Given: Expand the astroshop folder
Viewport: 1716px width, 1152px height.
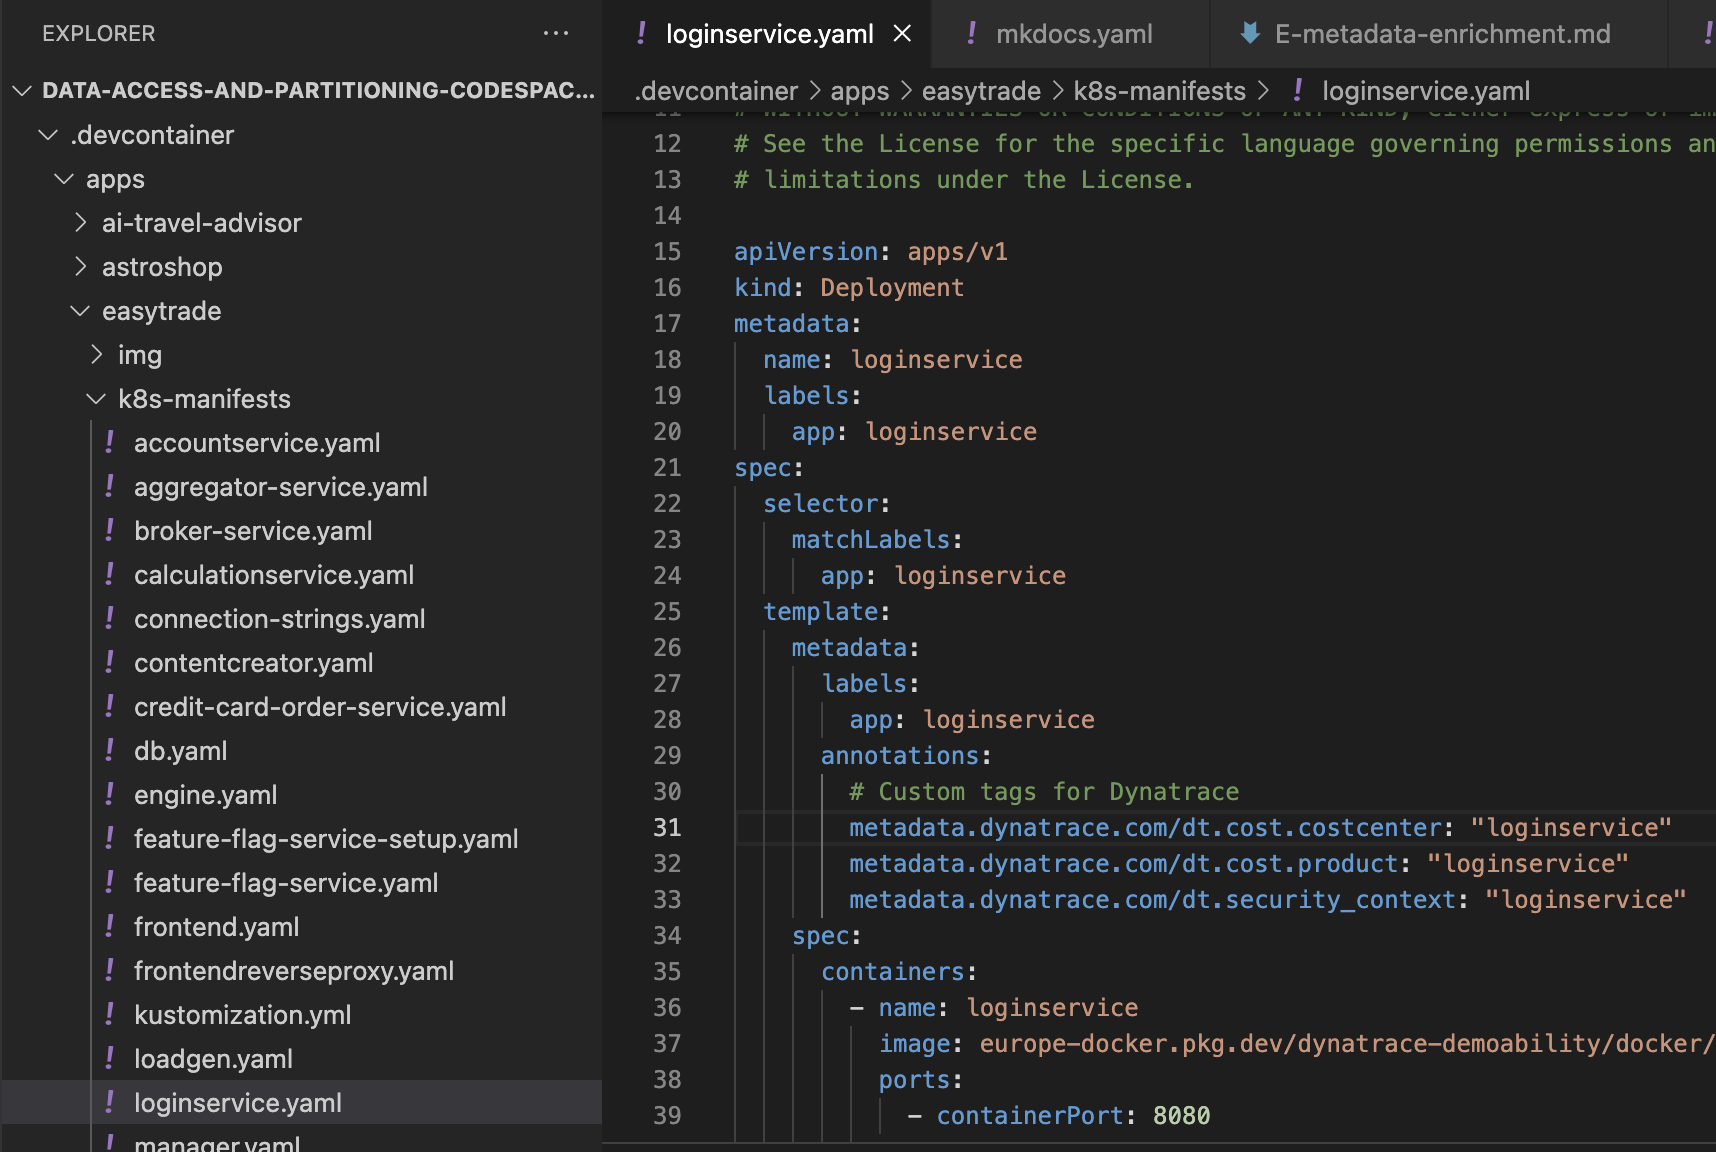Looking at the screenshot, I should pyautogui.click(x=81, y=267).
